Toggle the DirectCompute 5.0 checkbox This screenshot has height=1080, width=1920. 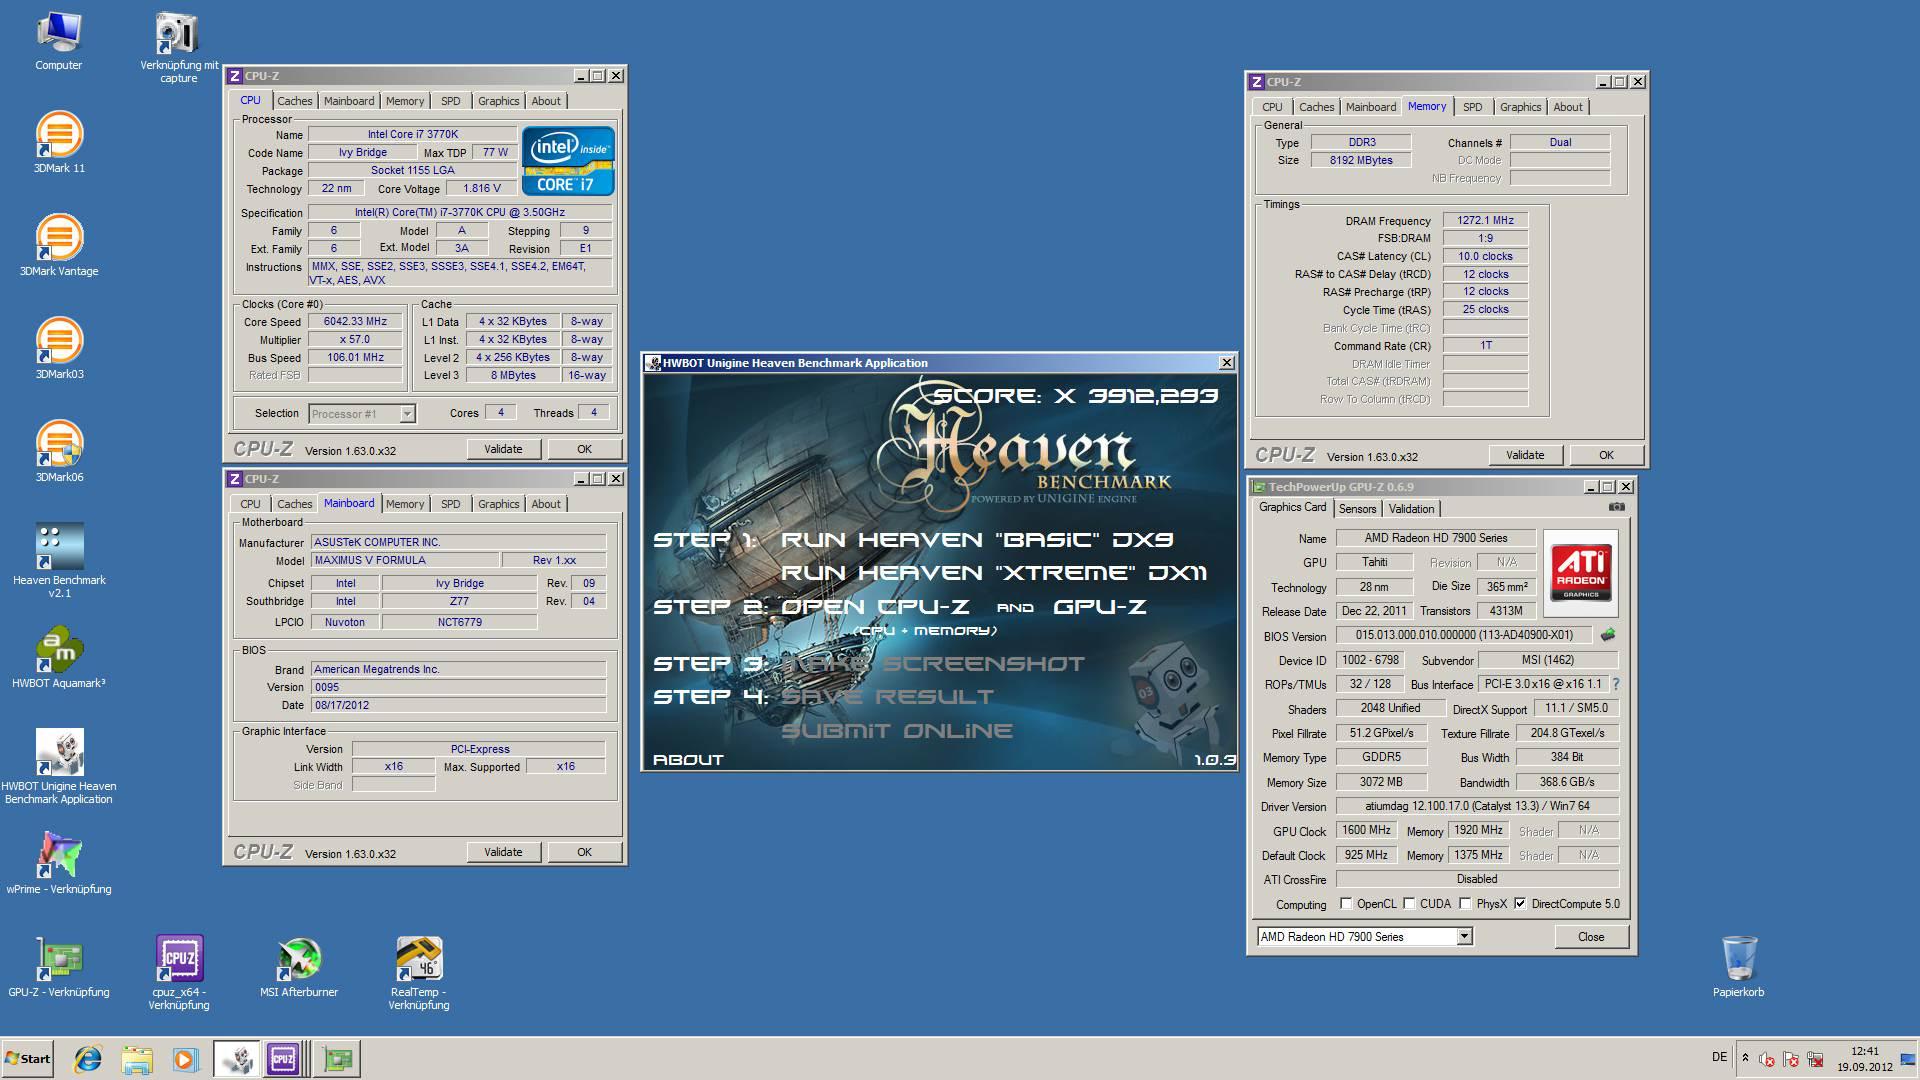[x=1520, y=903]
